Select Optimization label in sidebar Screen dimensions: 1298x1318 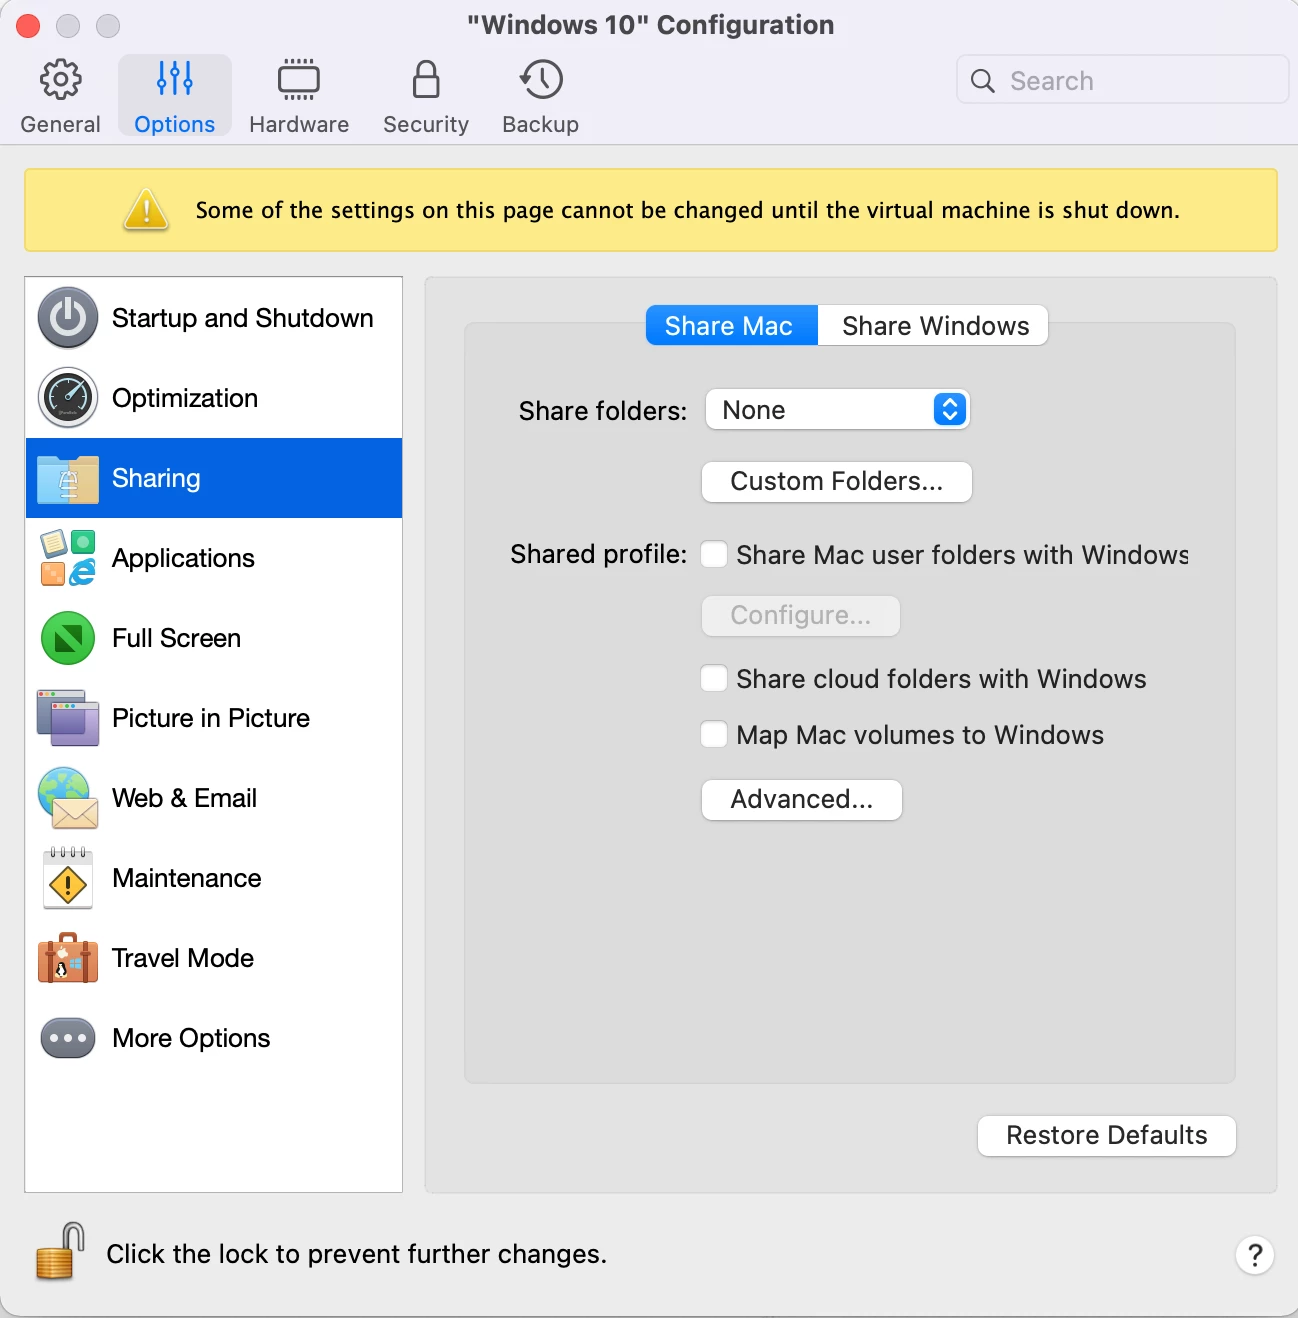pyautogui.click(x=185, y=398)
